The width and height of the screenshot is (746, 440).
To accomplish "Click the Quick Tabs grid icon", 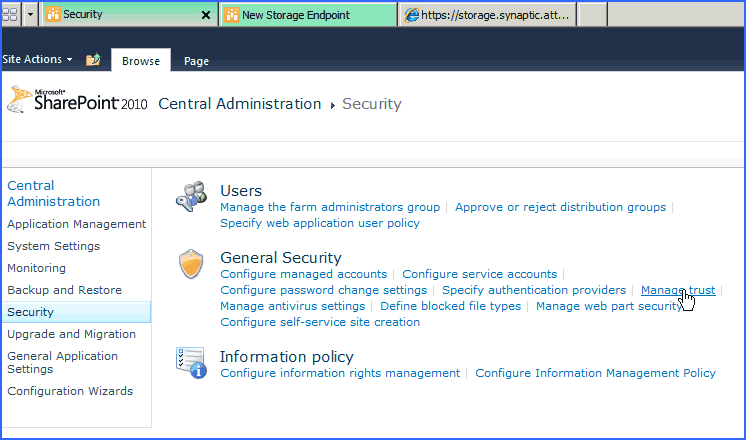I will (x=10, y=15).
